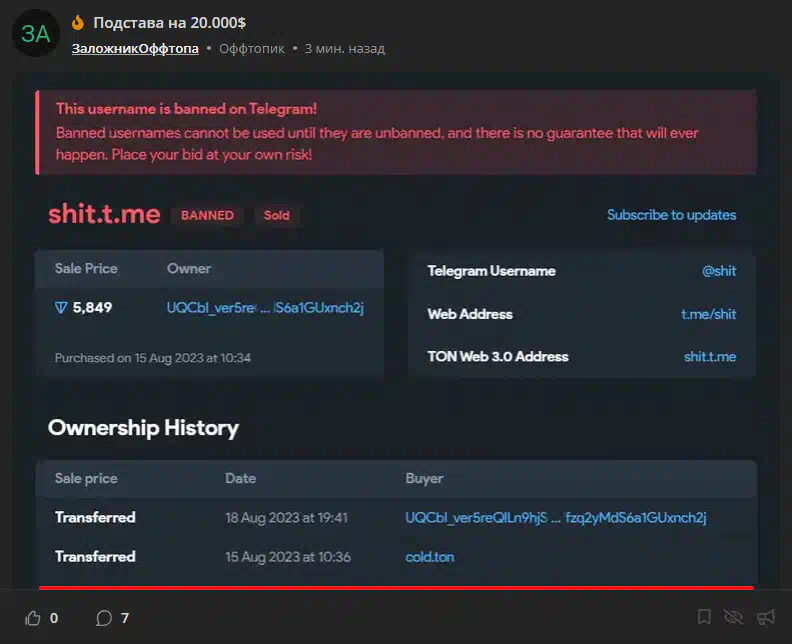Hide the post with crossed-eye icon
792x644 pixels.
tap(733, 617)
